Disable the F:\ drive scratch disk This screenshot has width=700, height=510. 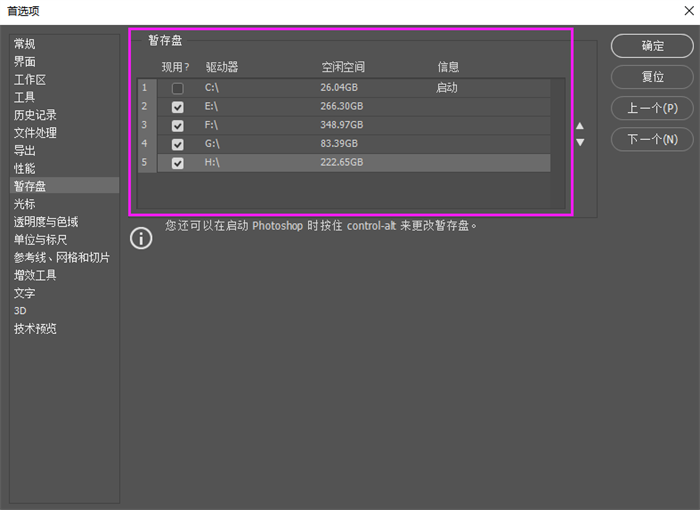(x=178, y=125)
